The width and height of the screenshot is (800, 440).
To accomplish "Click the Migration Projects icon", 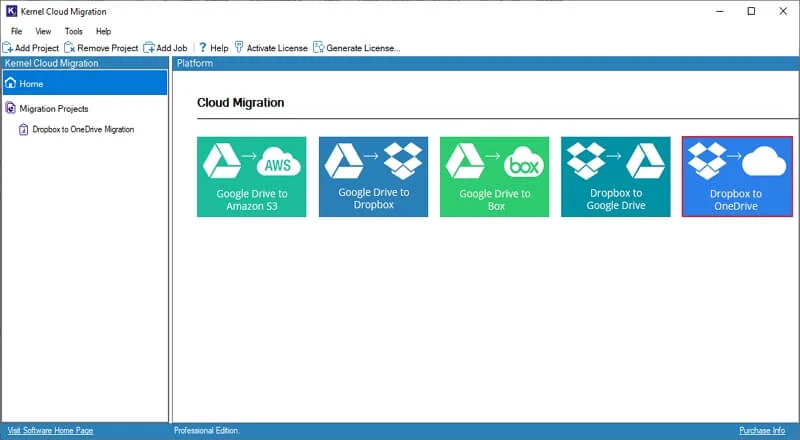I will [11, 108].
